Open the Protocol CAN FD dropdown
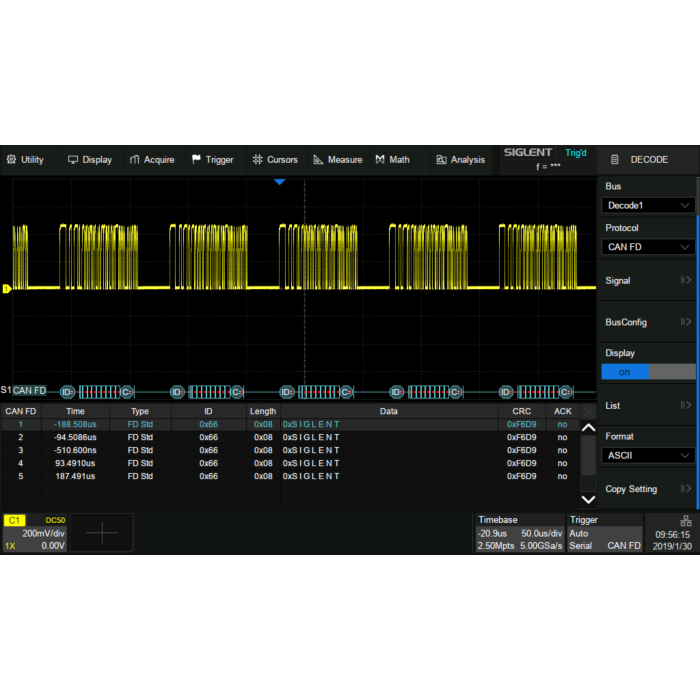The height and width of the screenshot is (700, 700). (648, 247)
